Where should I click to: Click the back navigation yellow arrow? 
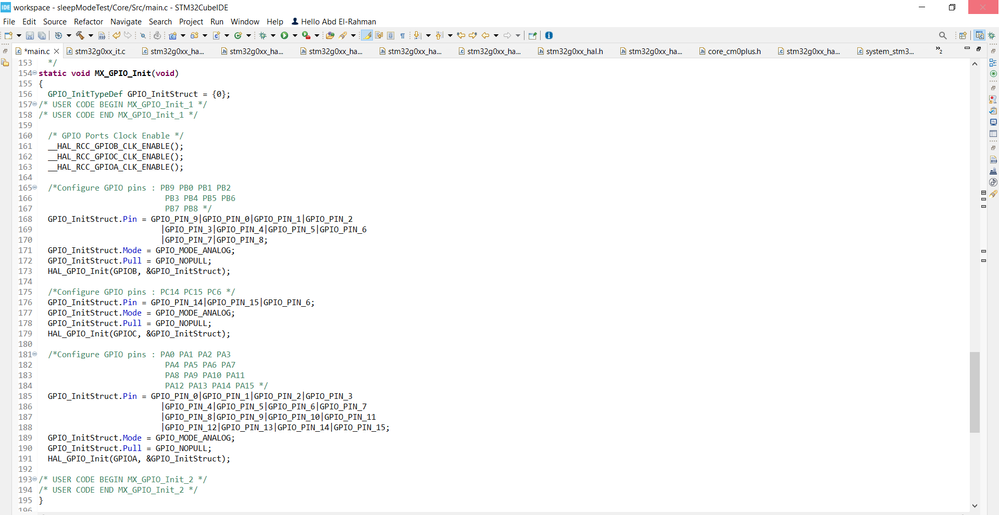click(x=485, y=35)
